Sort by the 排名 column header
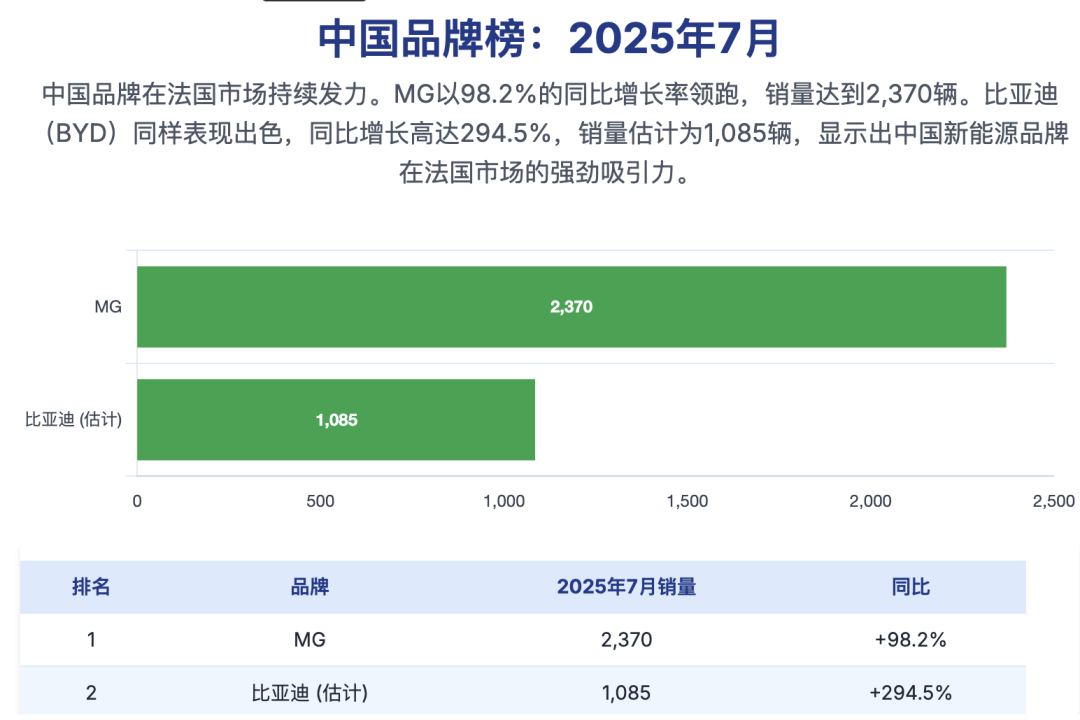Image resolution: width=1080 pixels, height=720 pixels. (x=91, y=587)
